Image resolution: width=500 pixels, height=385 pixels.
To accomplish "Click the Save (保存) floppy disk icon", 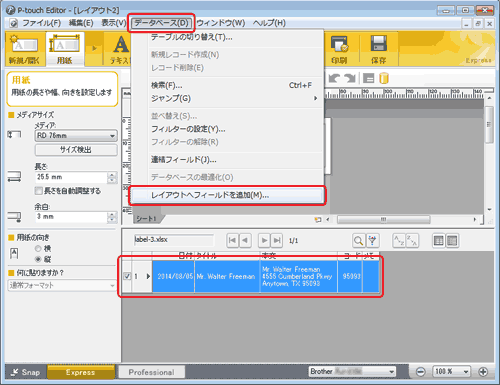I will [379, 49].
